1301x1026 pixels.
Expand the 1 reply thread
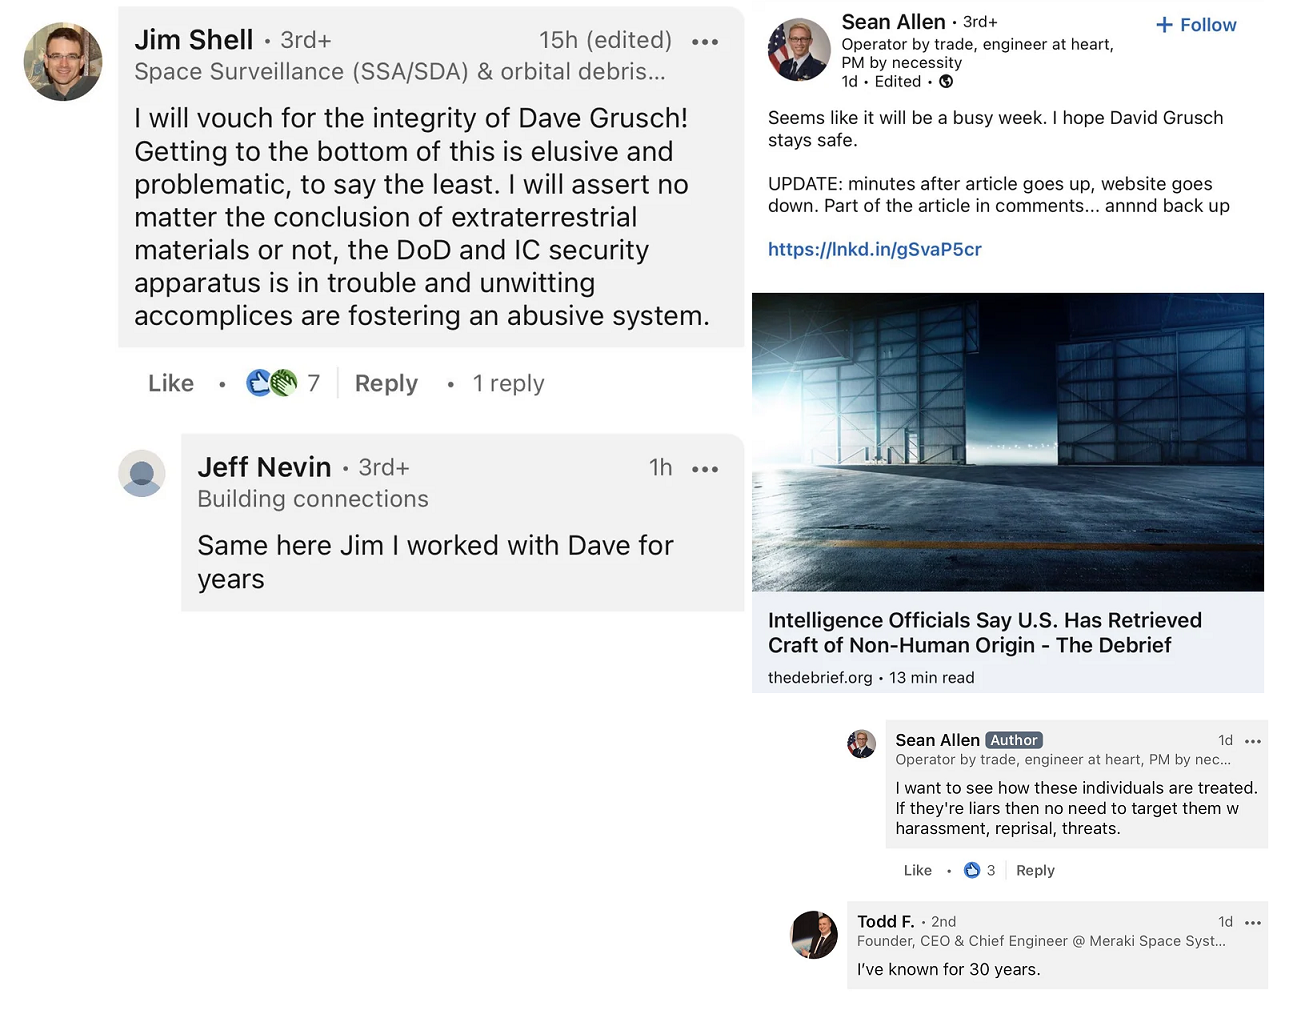508,384
